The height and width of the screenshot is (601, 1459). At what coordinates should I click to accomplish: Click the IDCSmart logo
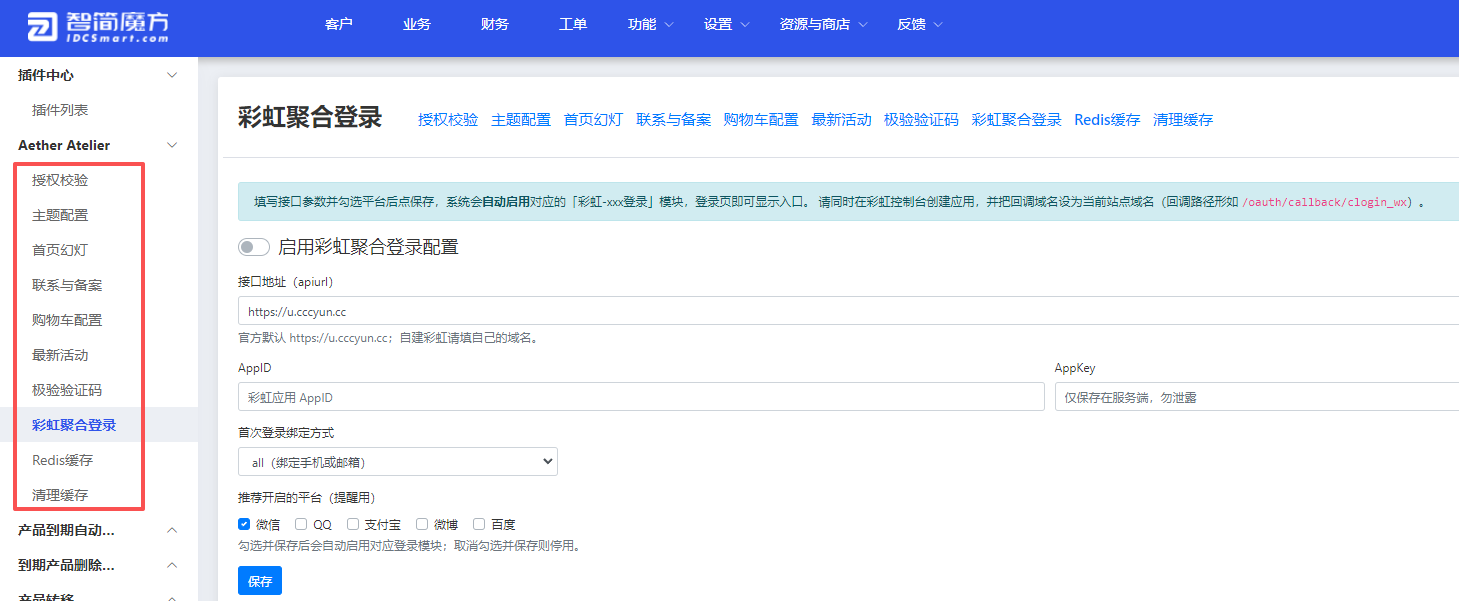98,27
